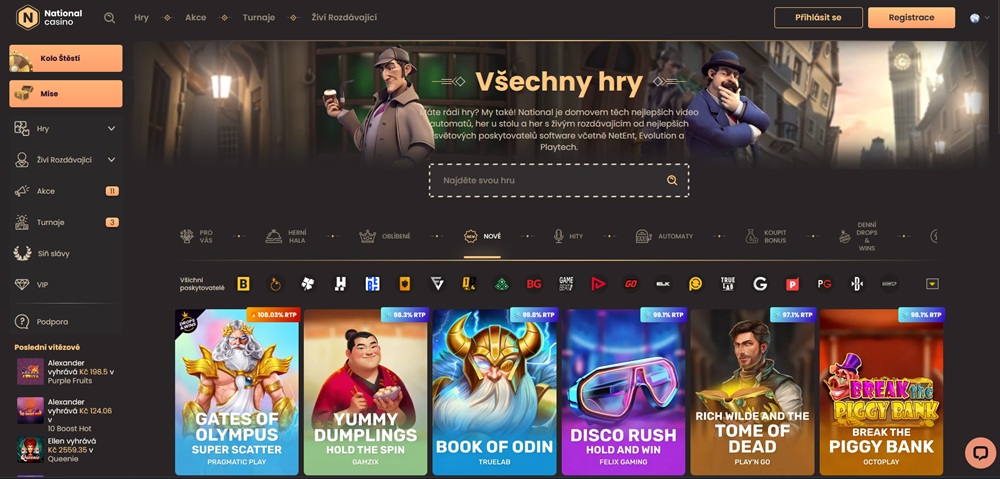The image size is (1000, 479).
Task: Click the triangular V-shaped provider icon
Action: [x=437, y=284]
